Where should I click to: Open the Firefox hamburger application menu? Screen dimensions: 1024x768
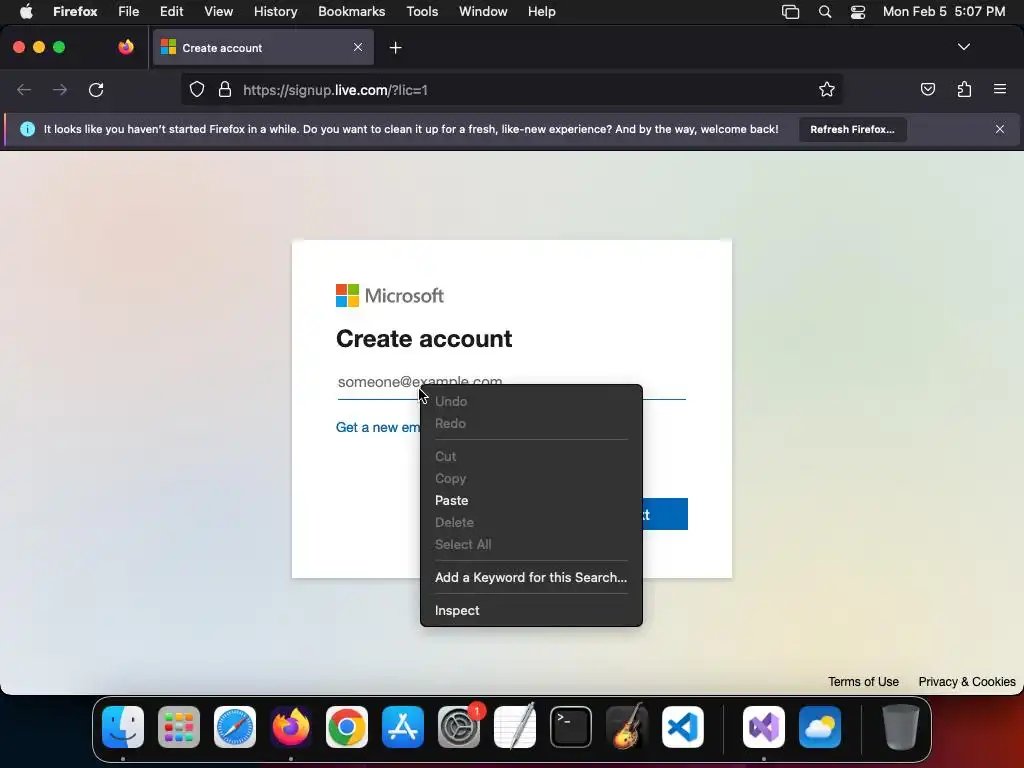click(x=1000, y=89)
